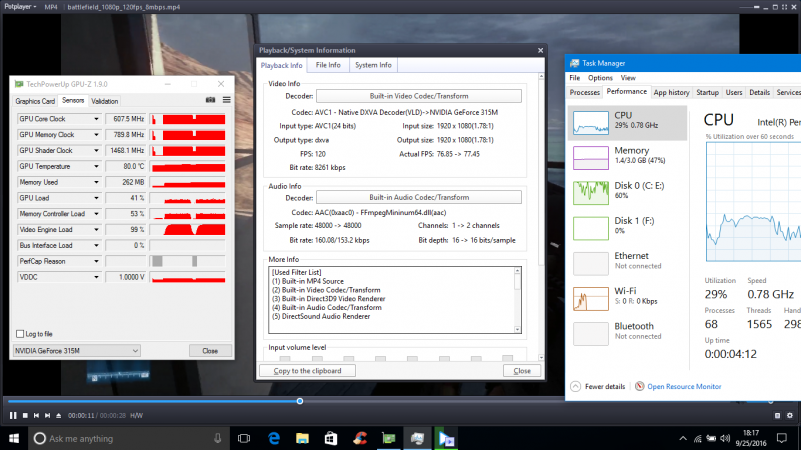The width and height of the screenshot is (801, 450).
Task: Open Task View on the taskbar
Action: 244,439
